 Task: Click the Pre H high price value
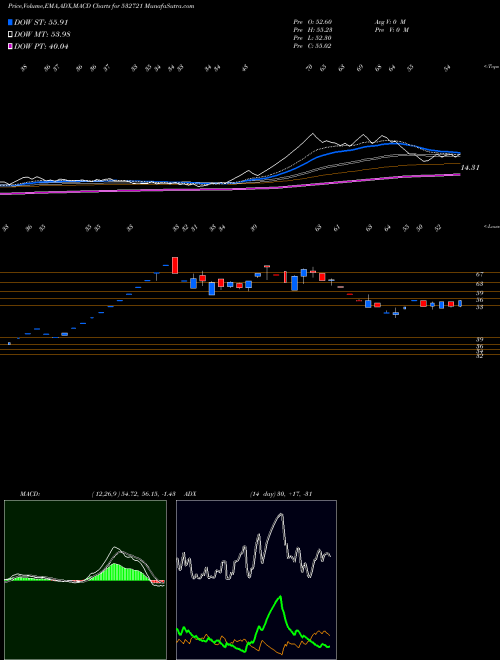[314, 30]
